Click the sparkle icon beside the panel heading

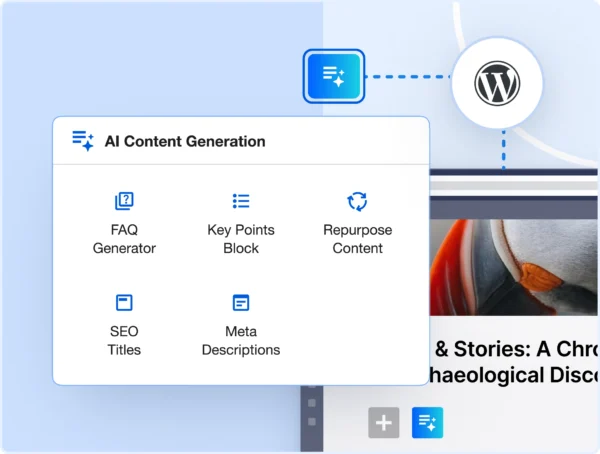coord(83,141)
